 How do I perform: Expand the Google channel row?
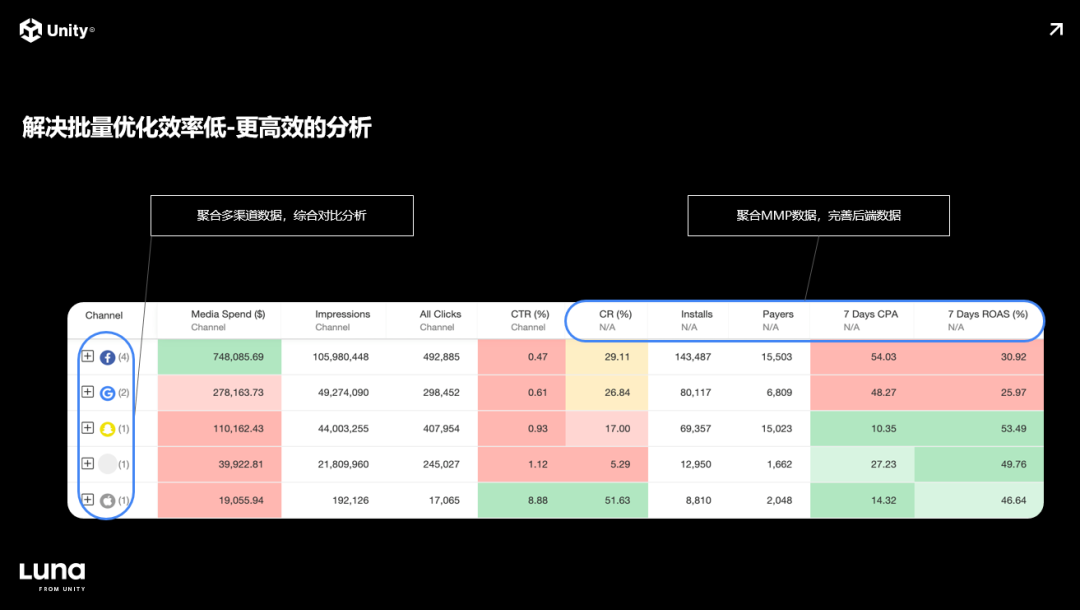pos(87,392)
